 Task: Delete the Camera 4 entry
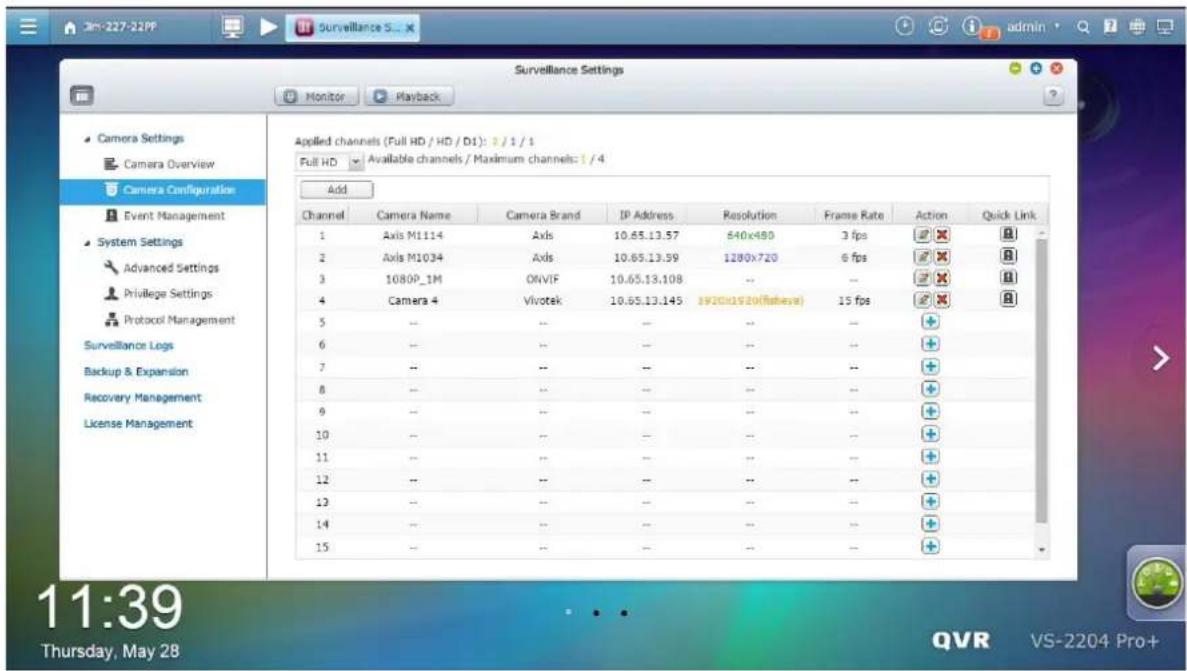(x=941, y=300)
